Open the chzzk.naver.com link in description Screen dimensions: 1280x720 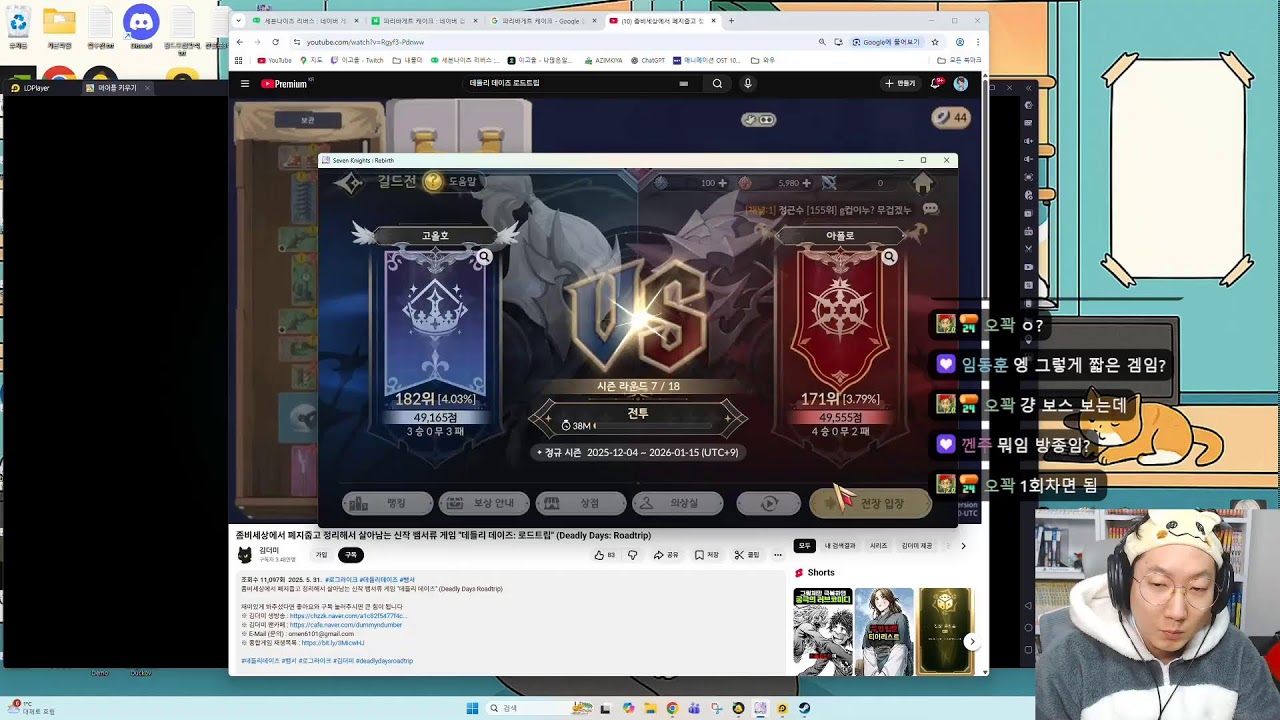click(348, 616)
